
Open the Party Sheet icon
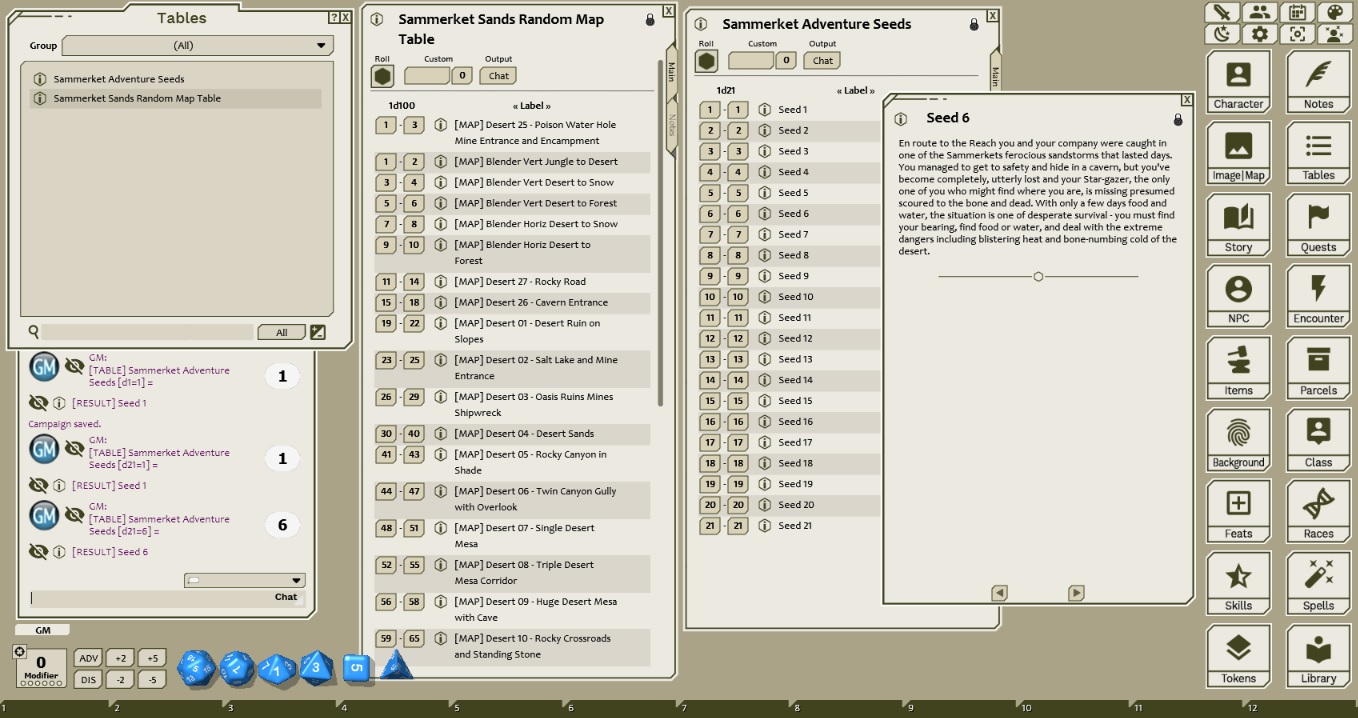coord(1260,12)
